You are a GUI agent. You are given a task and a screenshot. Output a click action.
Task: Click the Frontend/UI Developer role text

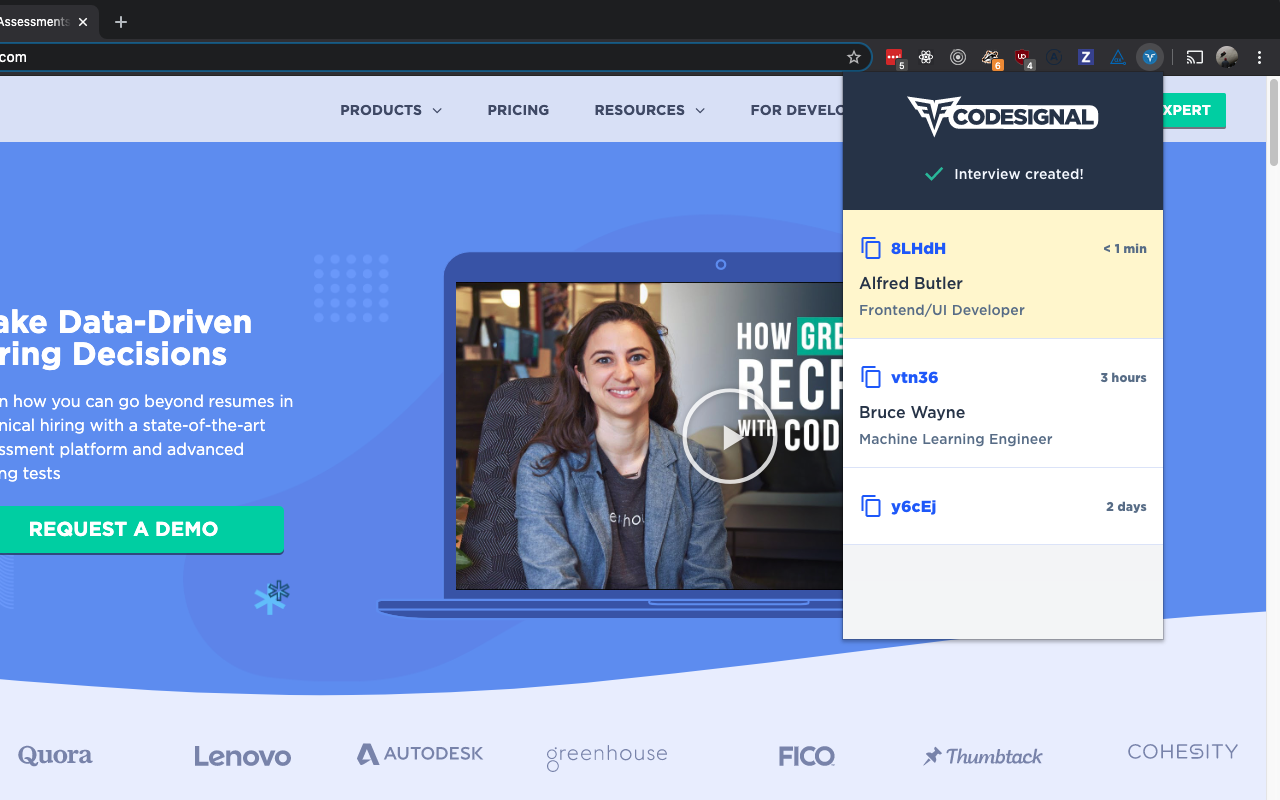click(942, 310)
